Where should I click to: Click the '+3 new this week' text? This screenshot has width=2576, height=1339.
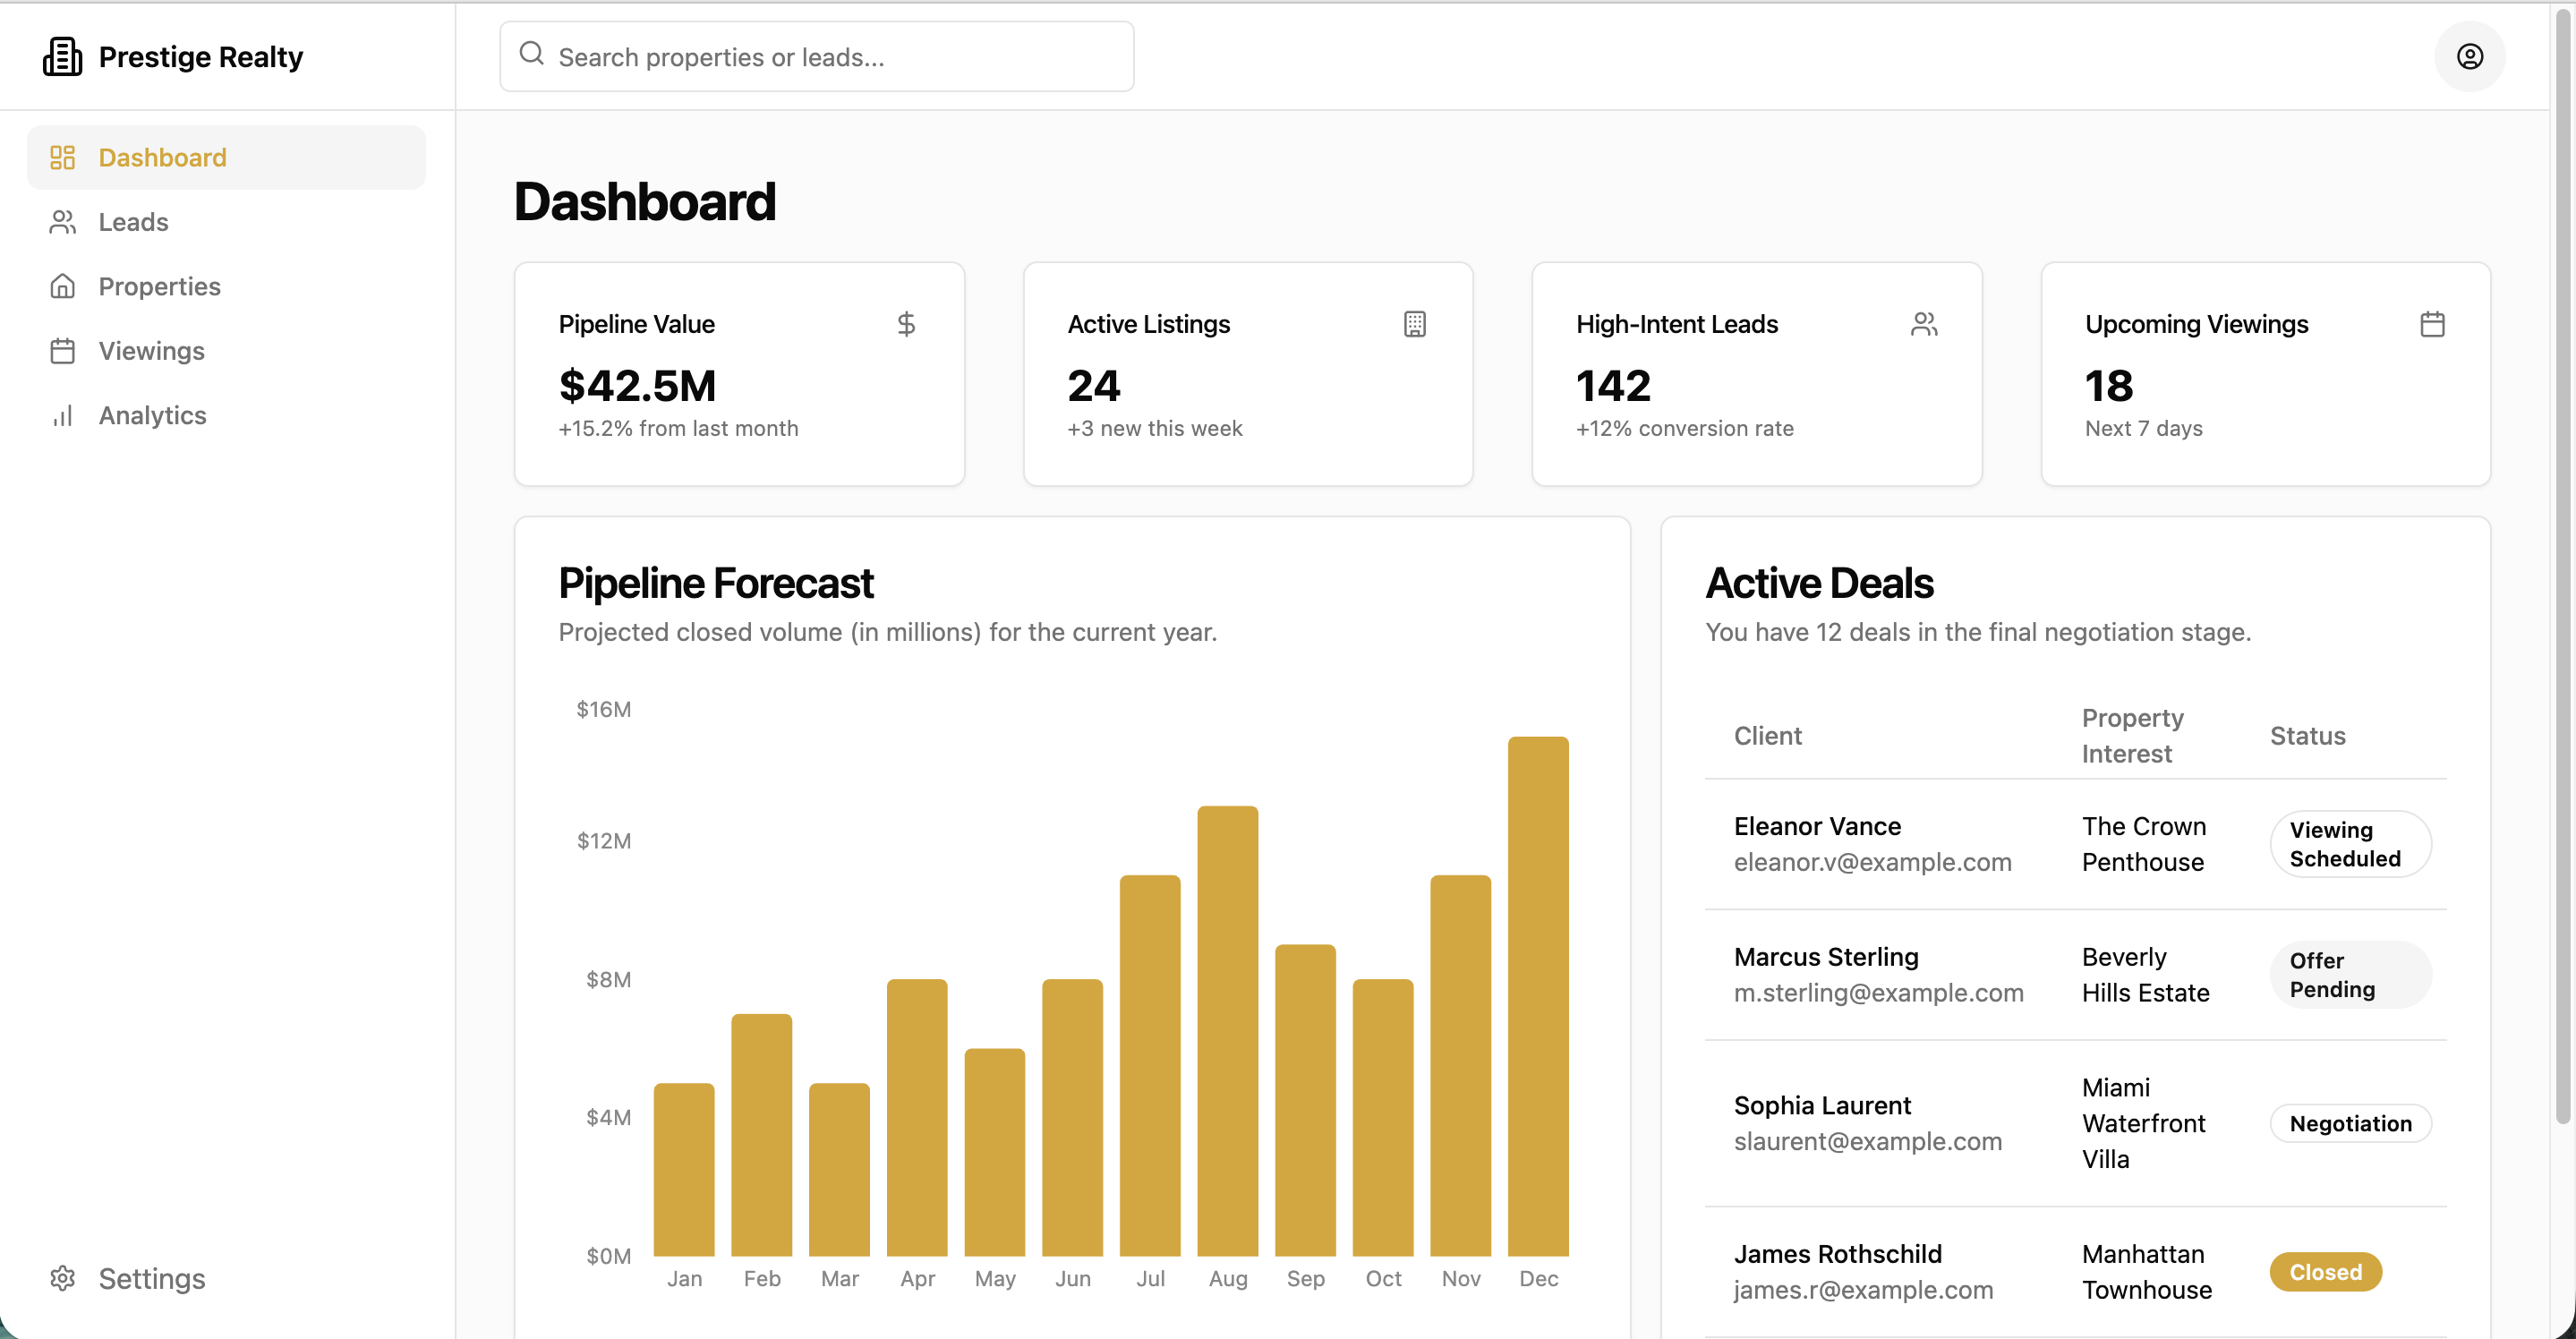(x=1155, y=428)
